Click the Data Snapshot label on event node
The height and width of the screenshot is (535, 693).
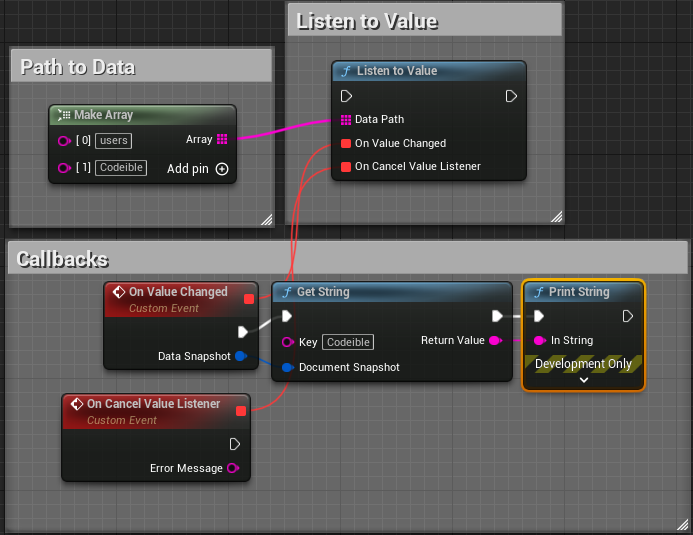pyautogui.click(x=194, y=356)
